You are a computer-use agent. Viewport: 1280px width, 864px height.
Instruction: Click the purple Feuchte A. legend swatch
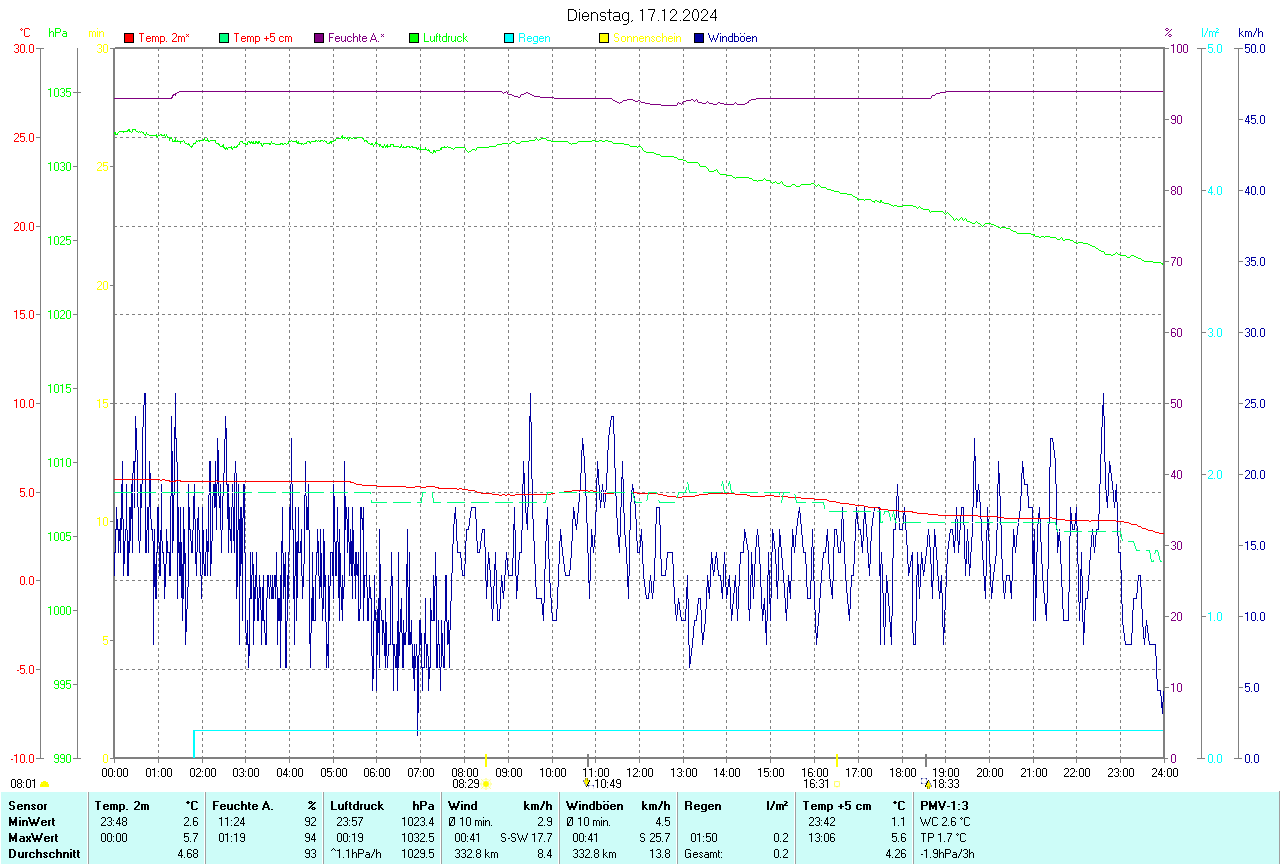click(319, 38)
